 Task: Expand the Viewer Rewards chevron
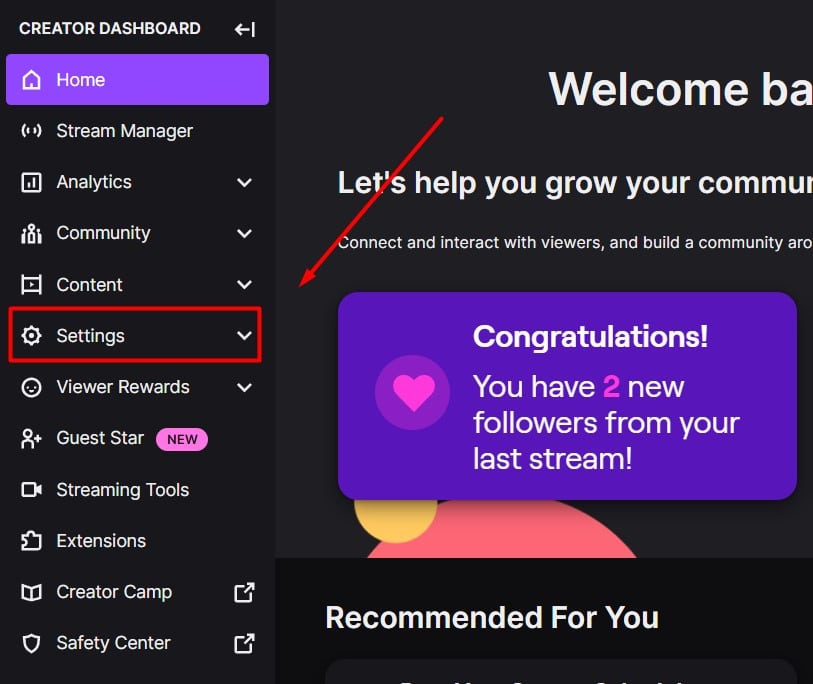[x=244, y=387]
